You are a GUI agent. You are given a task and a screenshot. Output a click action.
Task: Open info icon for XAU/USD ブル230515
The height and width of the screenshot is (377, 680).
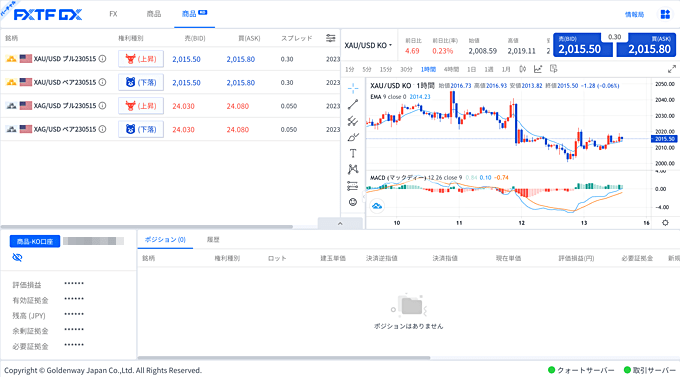tap(102, 59)
